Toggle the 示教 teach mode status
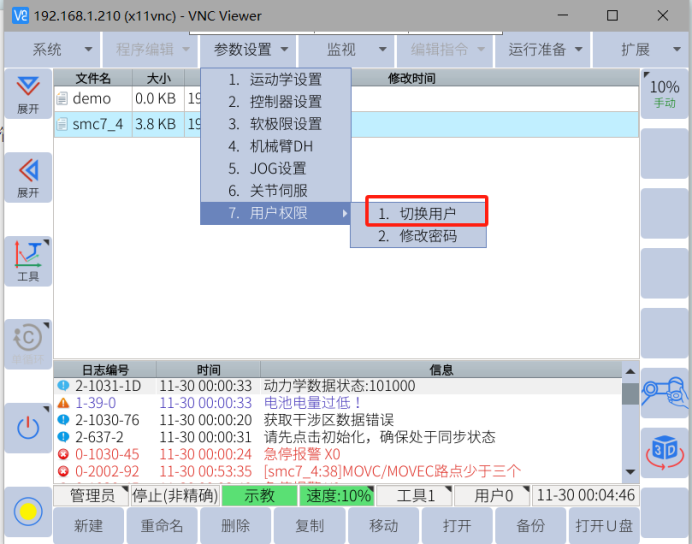This screenshot has width=692, height=544. pyautogui.click(x=259, y=495)
